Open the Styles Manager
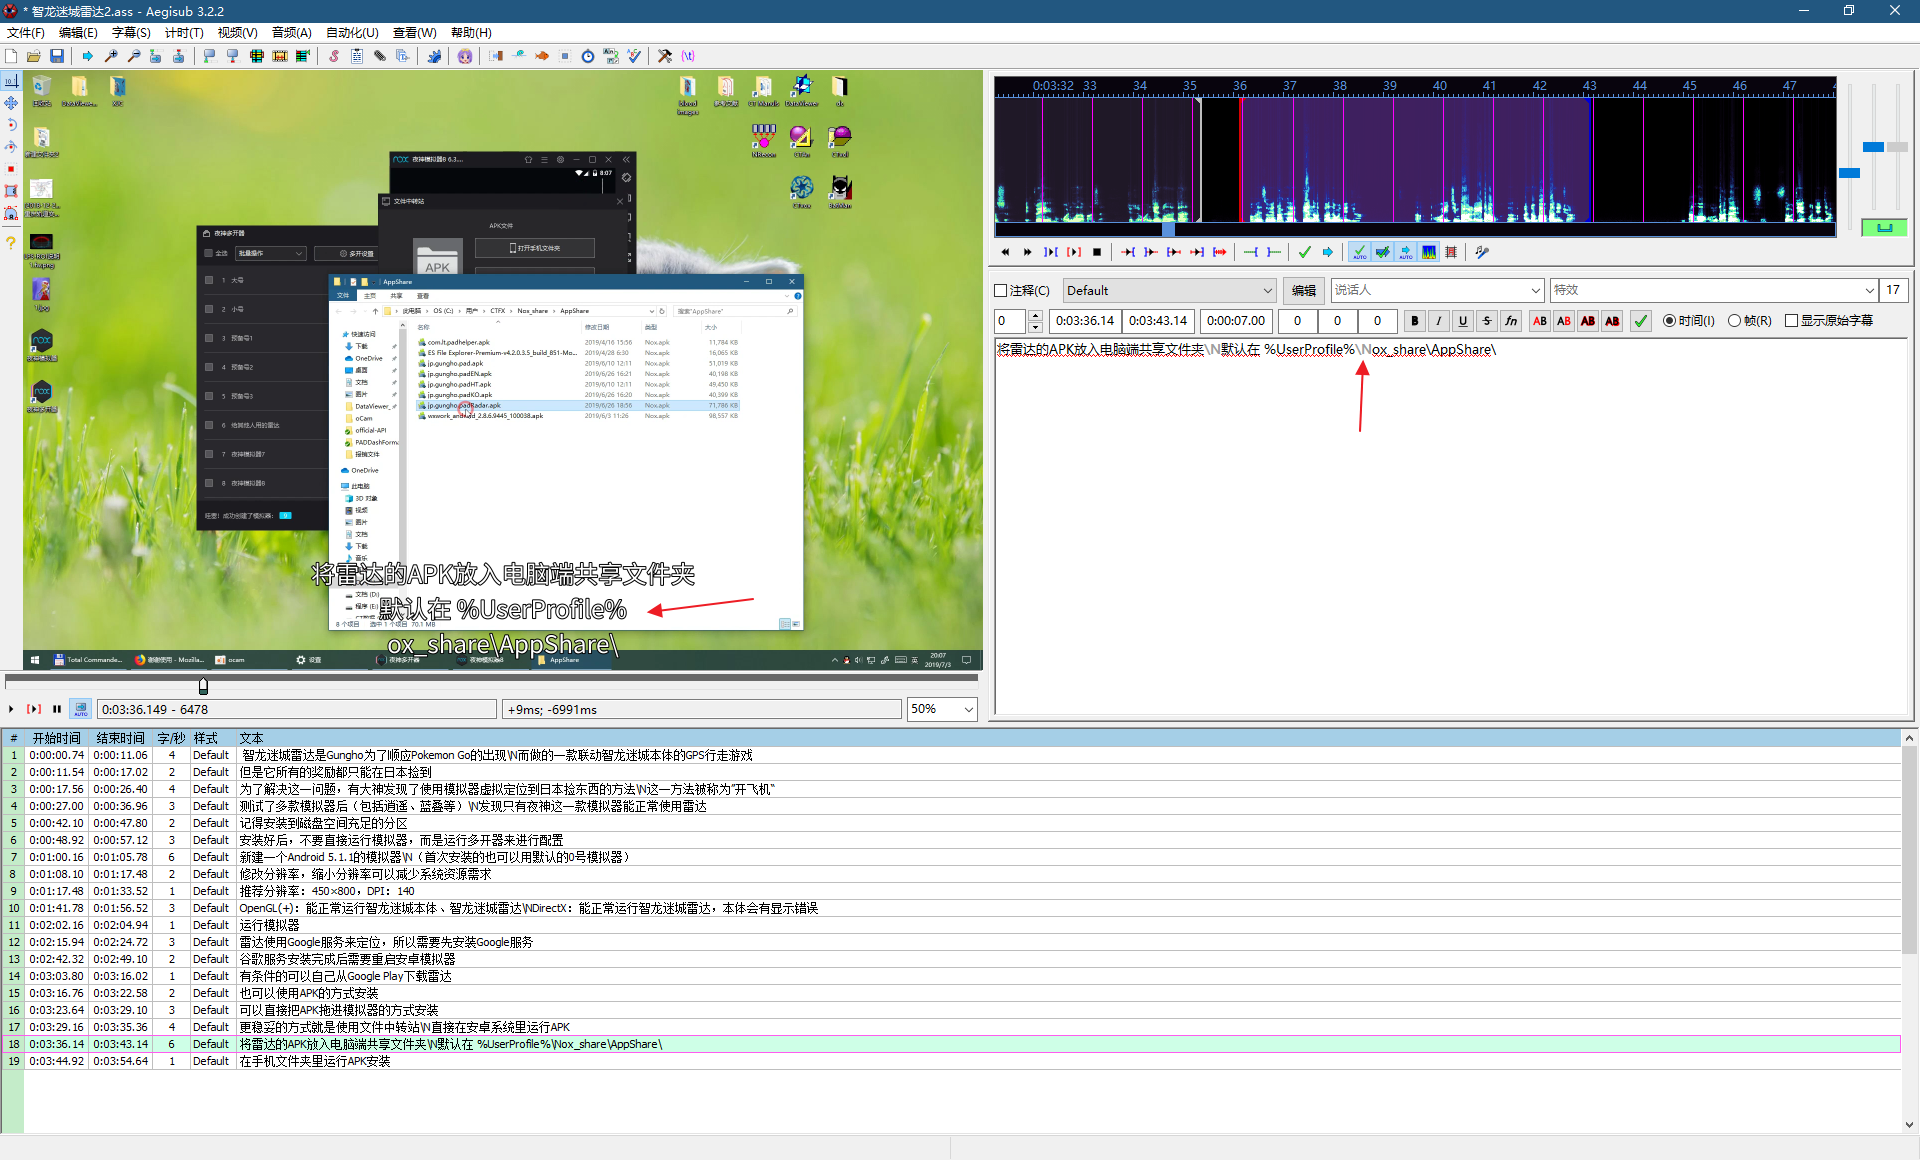The image size is (1920, 1160). [333, 56]
